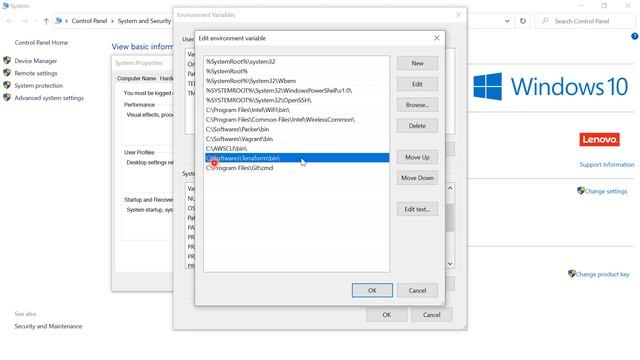Open Edit text... button

tap(417, 209)
